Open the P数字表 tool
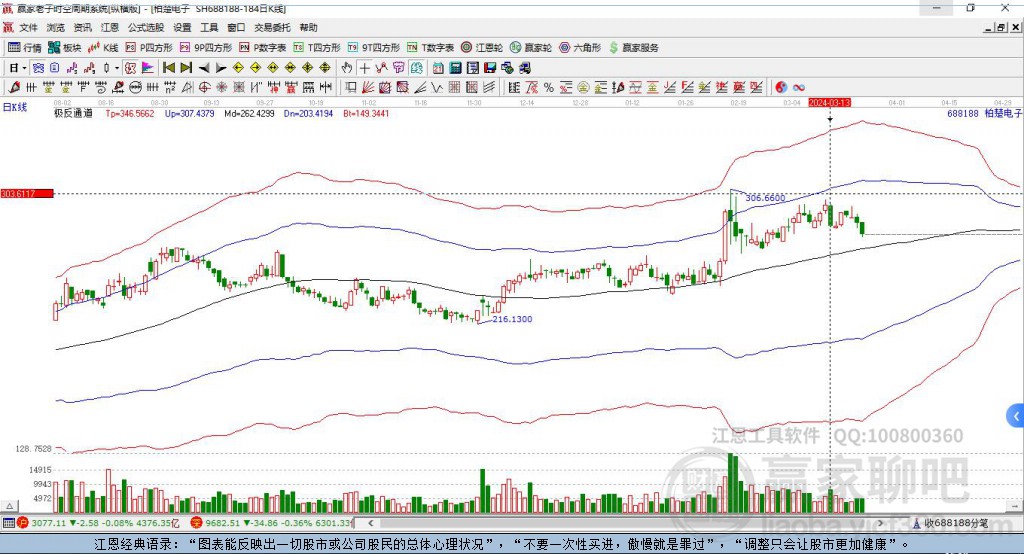This screenshot has width=1024, height=554. [263, 48]
